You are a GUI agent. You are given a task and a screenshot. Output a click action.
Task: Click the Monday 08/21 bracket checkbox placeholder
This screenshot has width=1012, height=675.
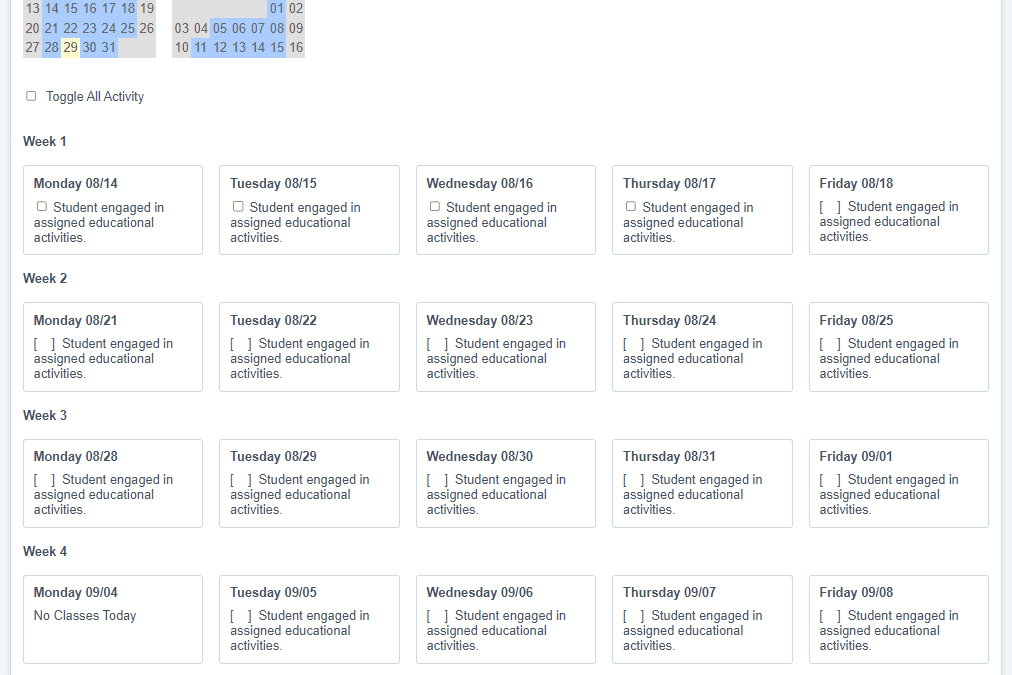point(44,344)
